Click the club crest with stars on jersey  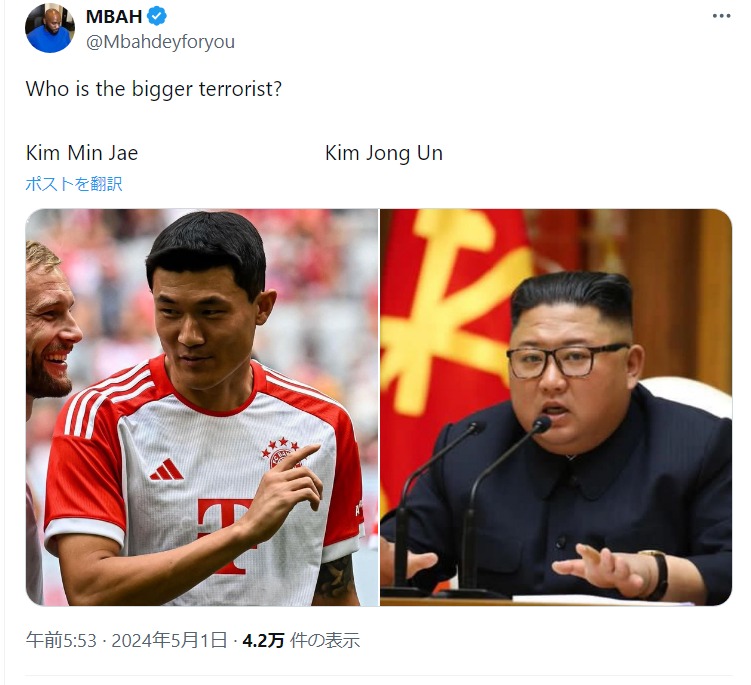[x=281, y=453]
